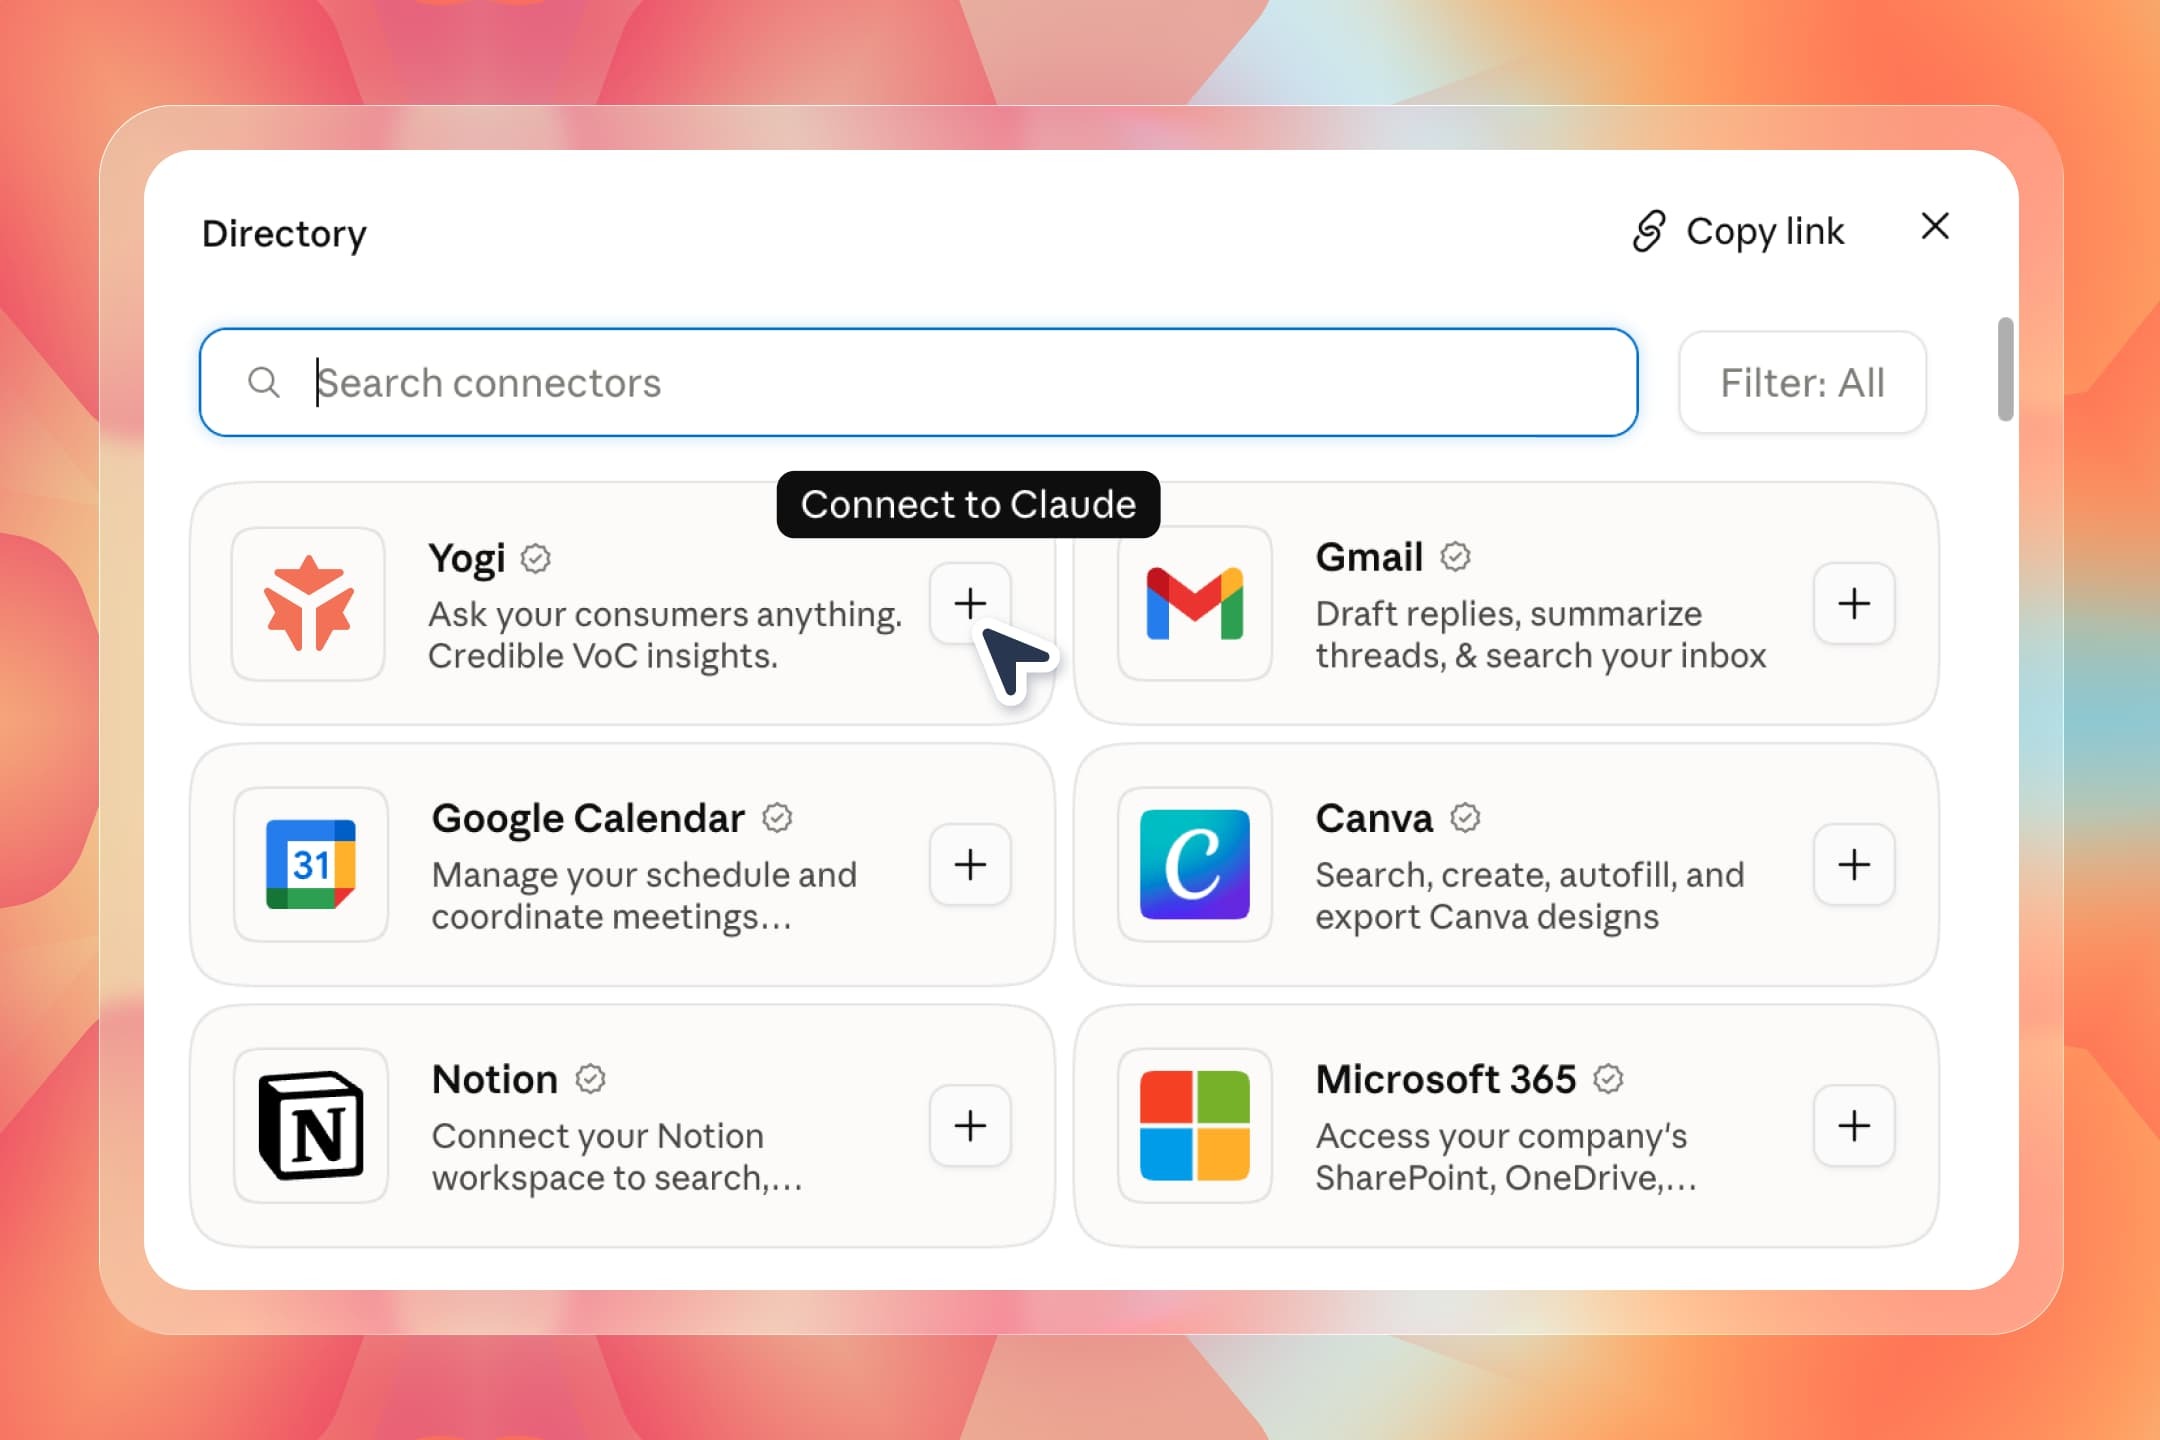The image size is (2160, 1440).
Task: Click 'Connect your Notion workspace' description
Action: coord(617,1157)
